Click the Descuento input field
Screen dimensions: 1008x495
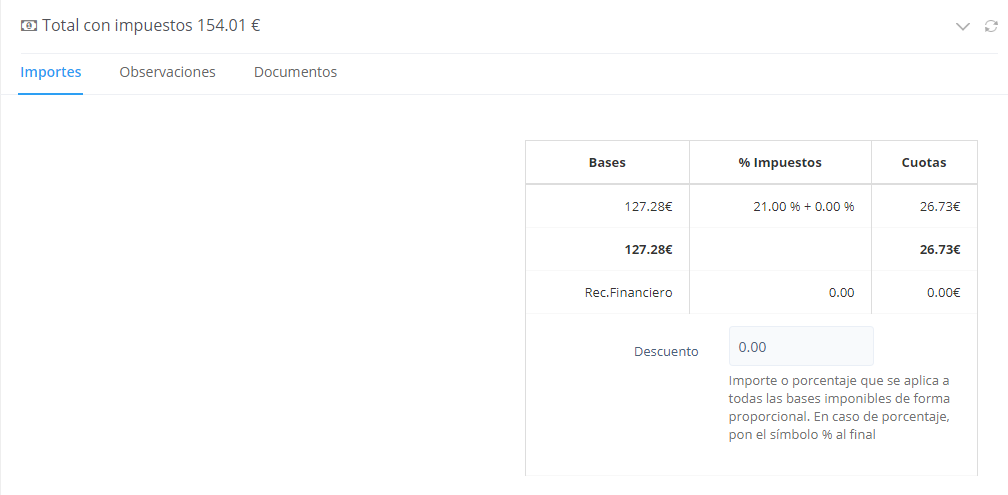coord(801,346)
